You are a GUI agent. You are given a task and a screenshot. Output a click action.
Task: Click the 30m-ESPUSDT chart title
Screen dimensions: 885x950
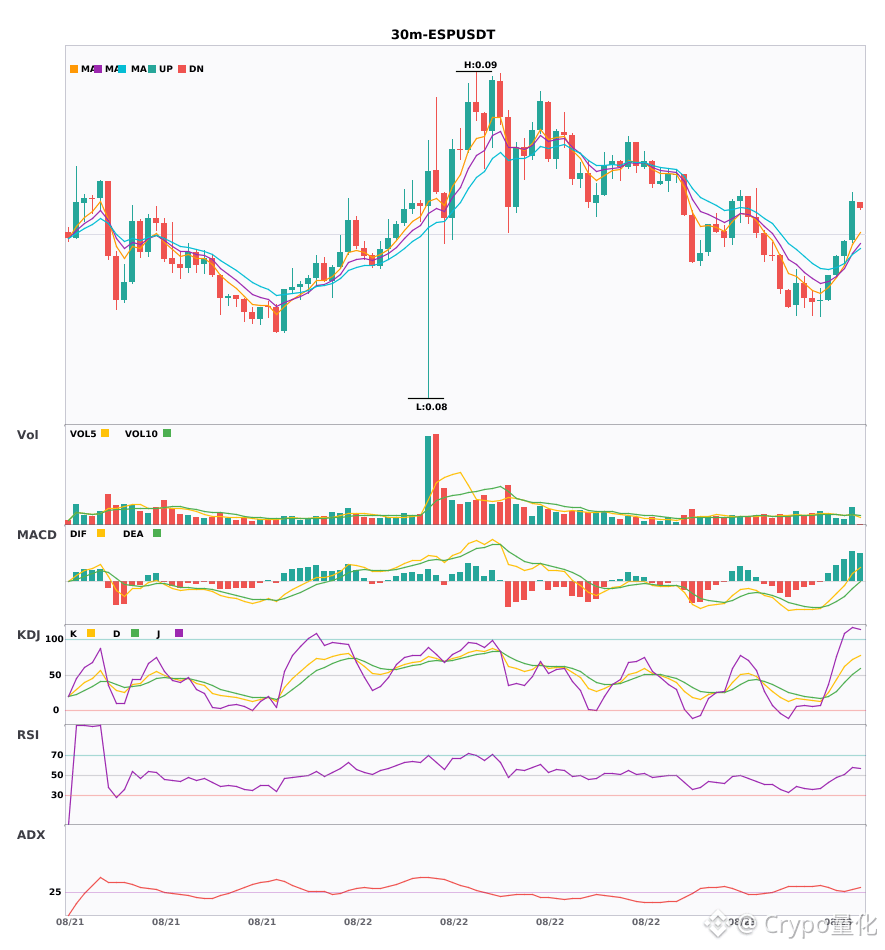(x=443, y=35)
